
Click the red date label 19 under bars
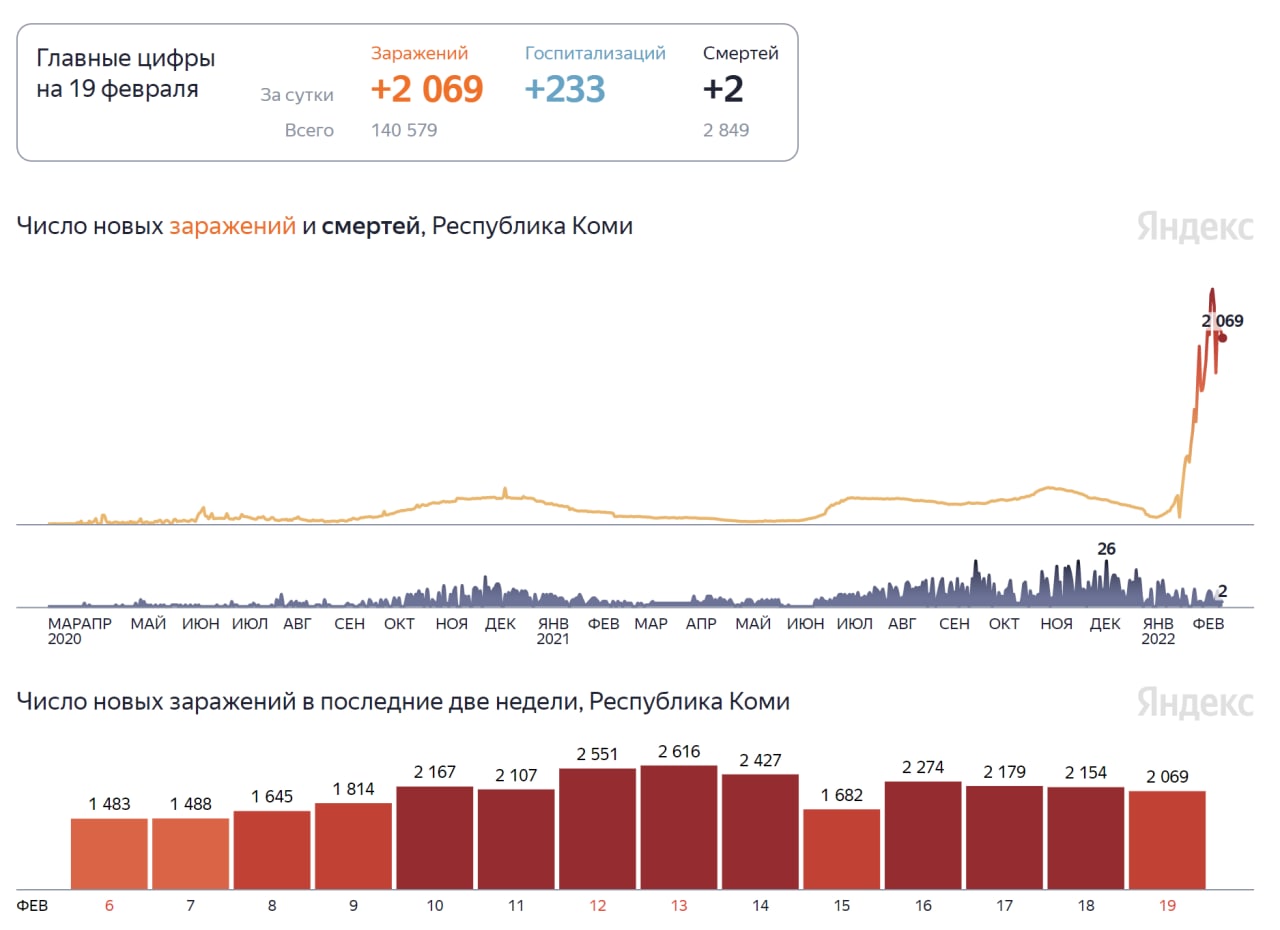pos(1167,905)
